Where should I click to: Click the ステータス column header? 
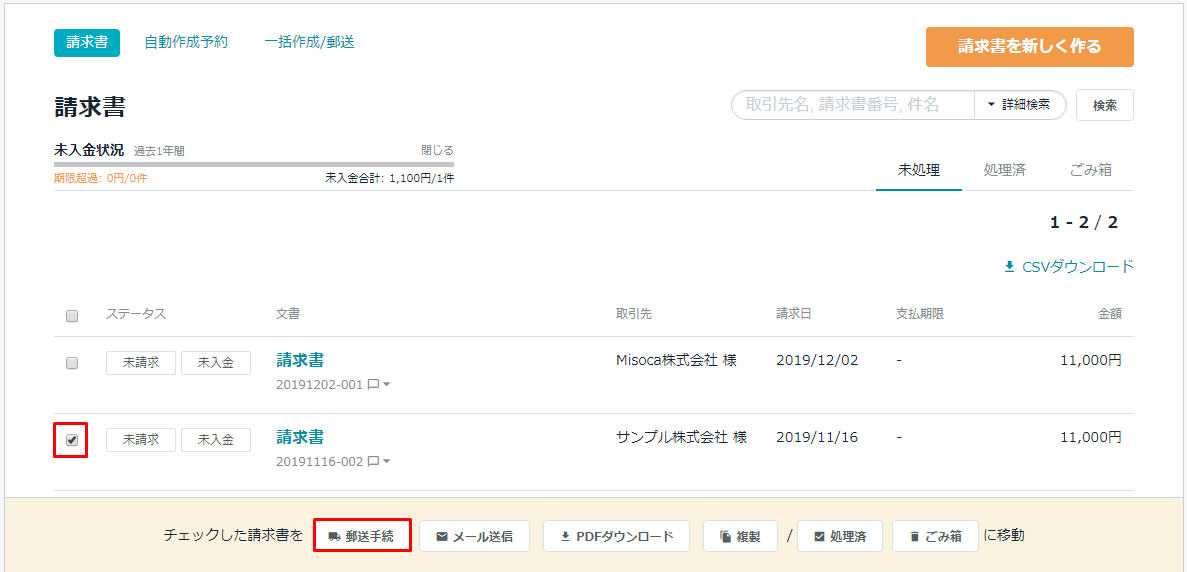pyautogui.click(x=136, y=315)
